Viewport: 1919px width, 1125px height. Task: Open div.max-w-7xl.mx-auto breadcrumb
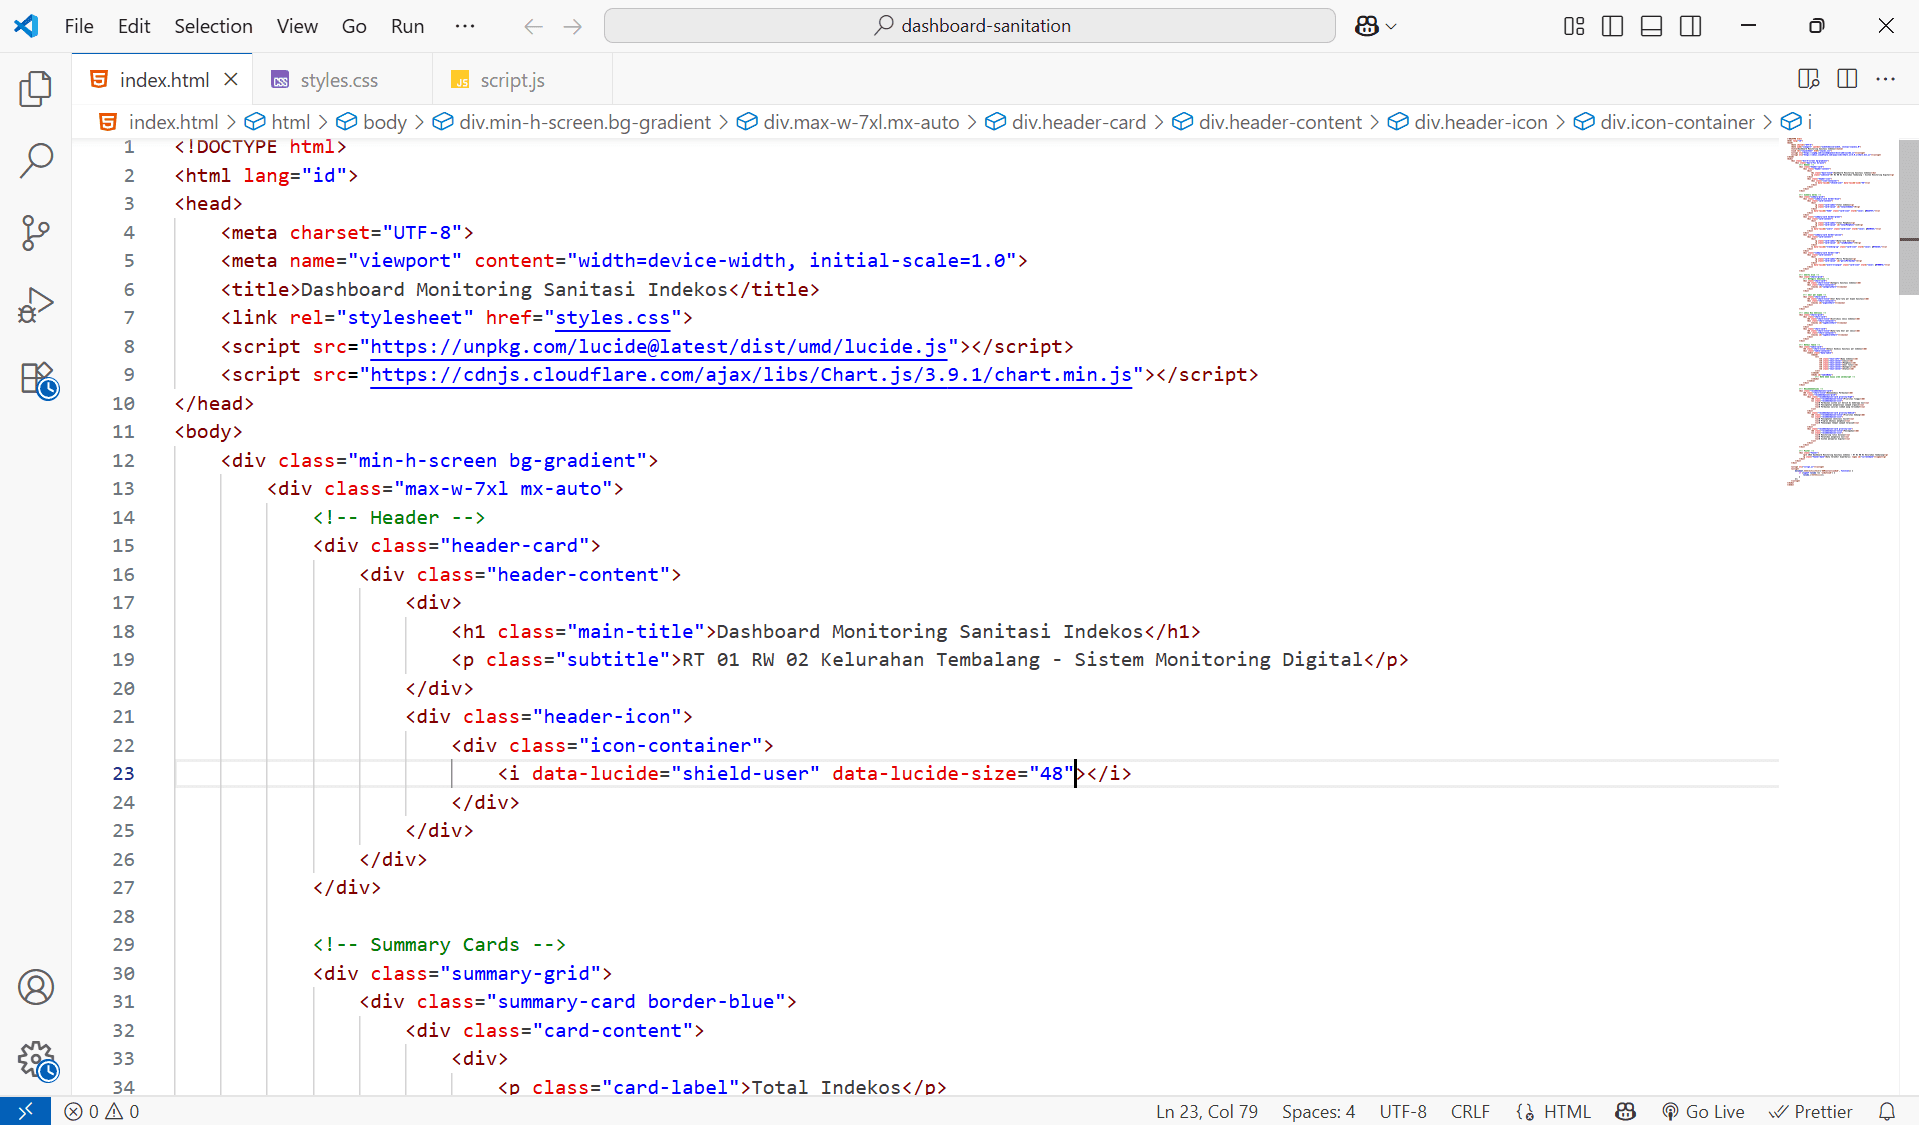(849, 122)
